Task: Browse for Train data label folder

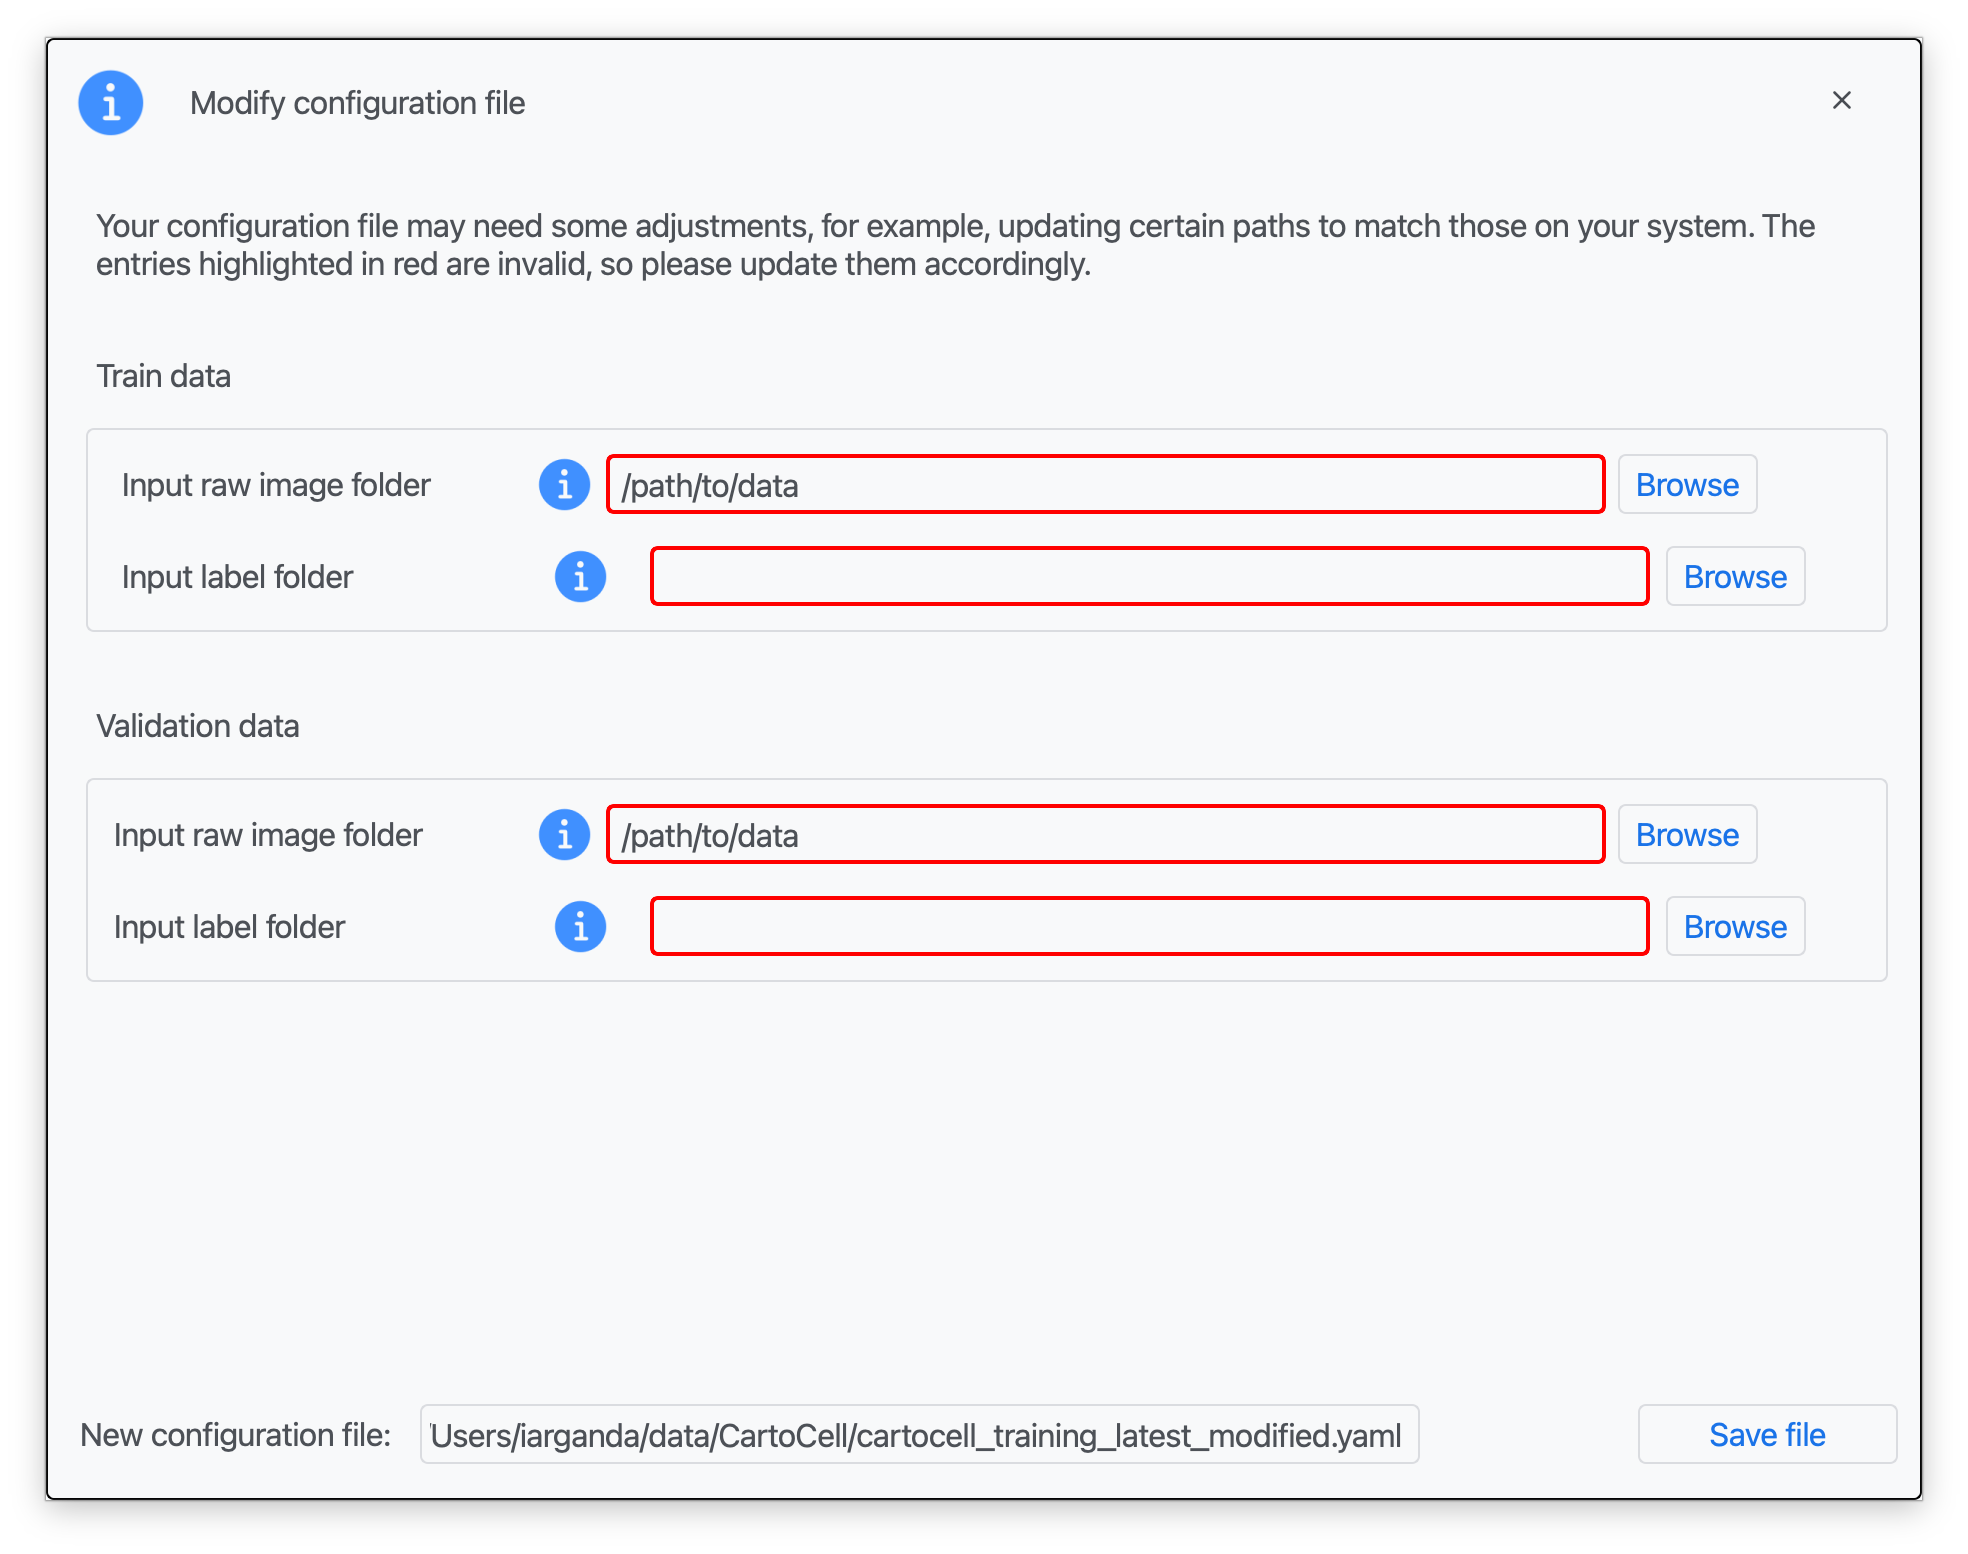Action: (1735, 577)
